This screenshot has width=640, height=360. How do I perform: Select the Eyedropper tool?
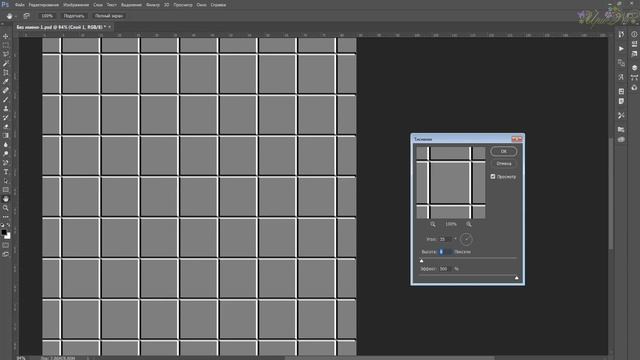pyautogui.click(x=6, y=82)
